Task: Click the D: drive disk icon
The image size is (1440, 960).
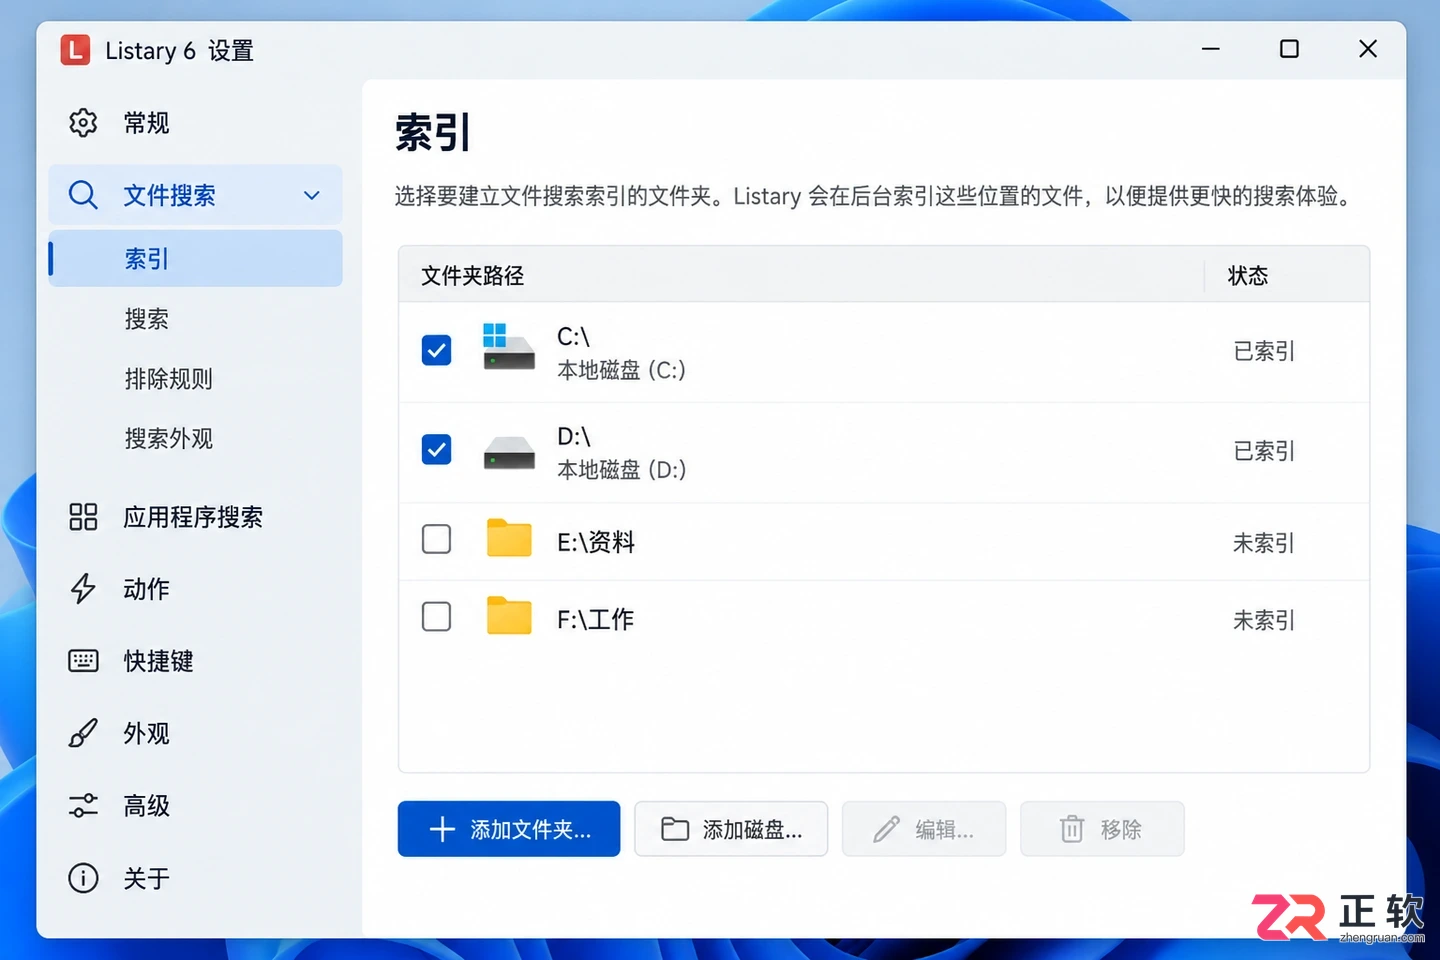Action: pos(509,453)
